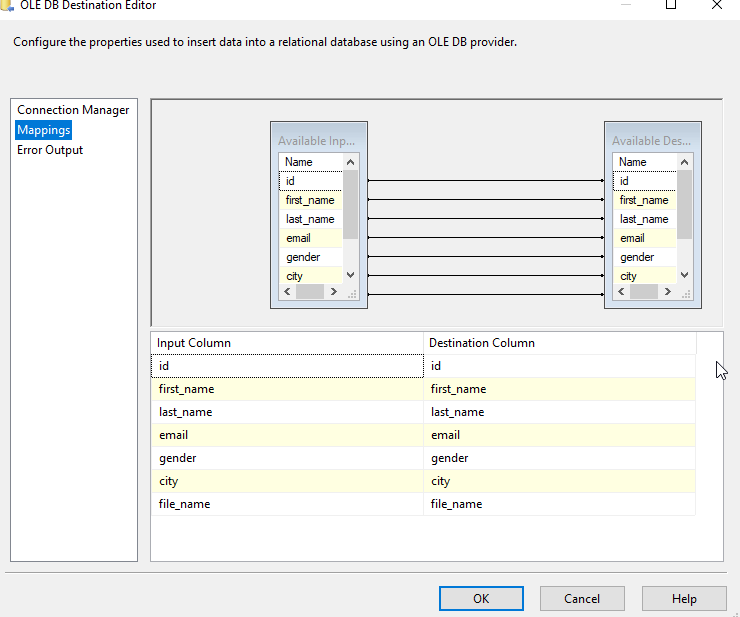Click the Input Column grid header
The height and width of the screenshot is (617, 740).
click(x=287, y=343)
